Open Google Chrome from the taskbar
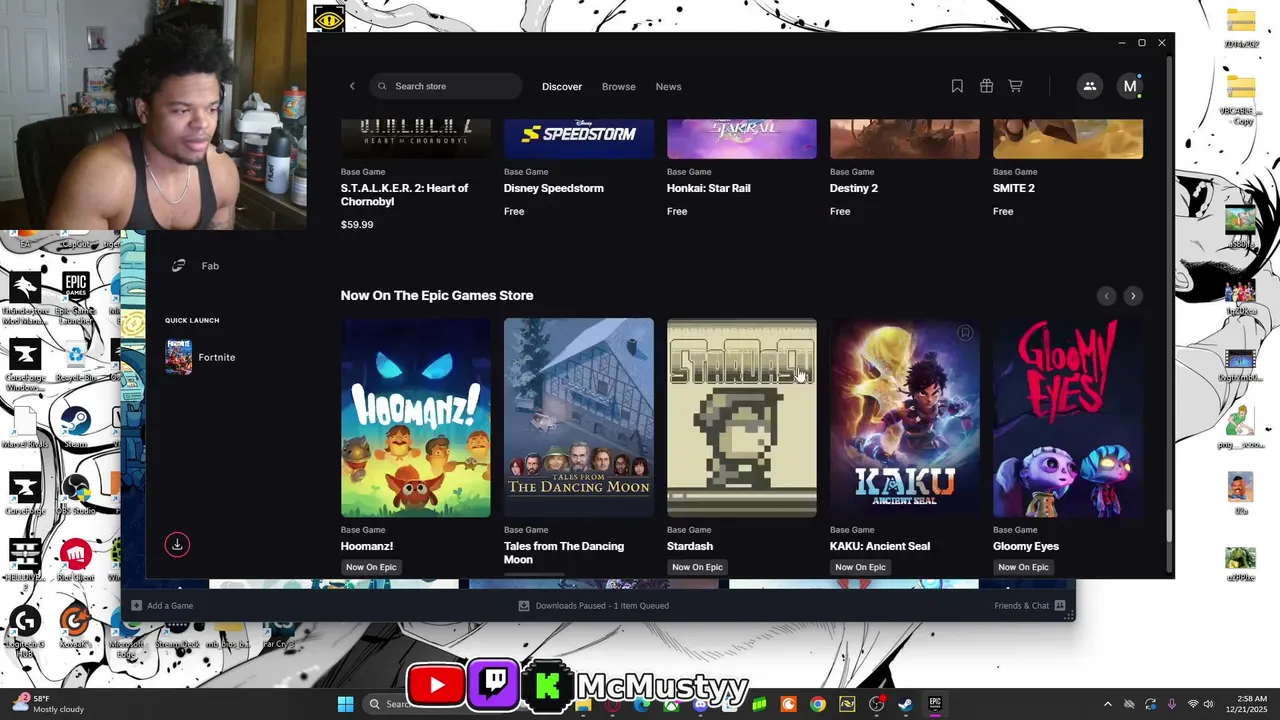Image resolution: width=1280 pixels, height=720 pixels. point(818,704)
